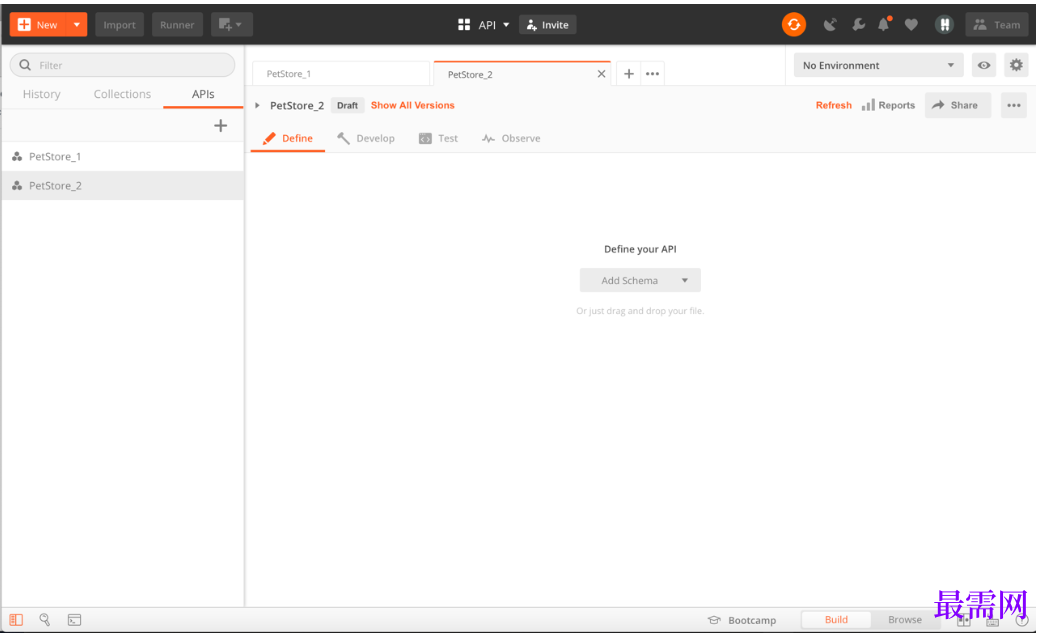Select the Define tab
This screenshot has height=636, width=1046.
tap(288, 138)
